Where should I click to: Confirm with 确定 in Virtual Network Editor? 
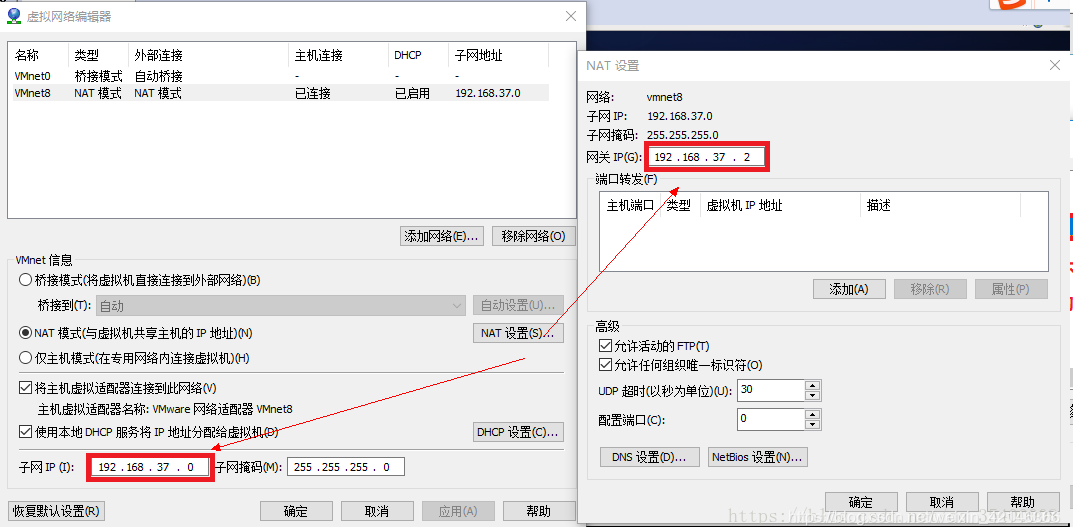(x=296, y=511)
